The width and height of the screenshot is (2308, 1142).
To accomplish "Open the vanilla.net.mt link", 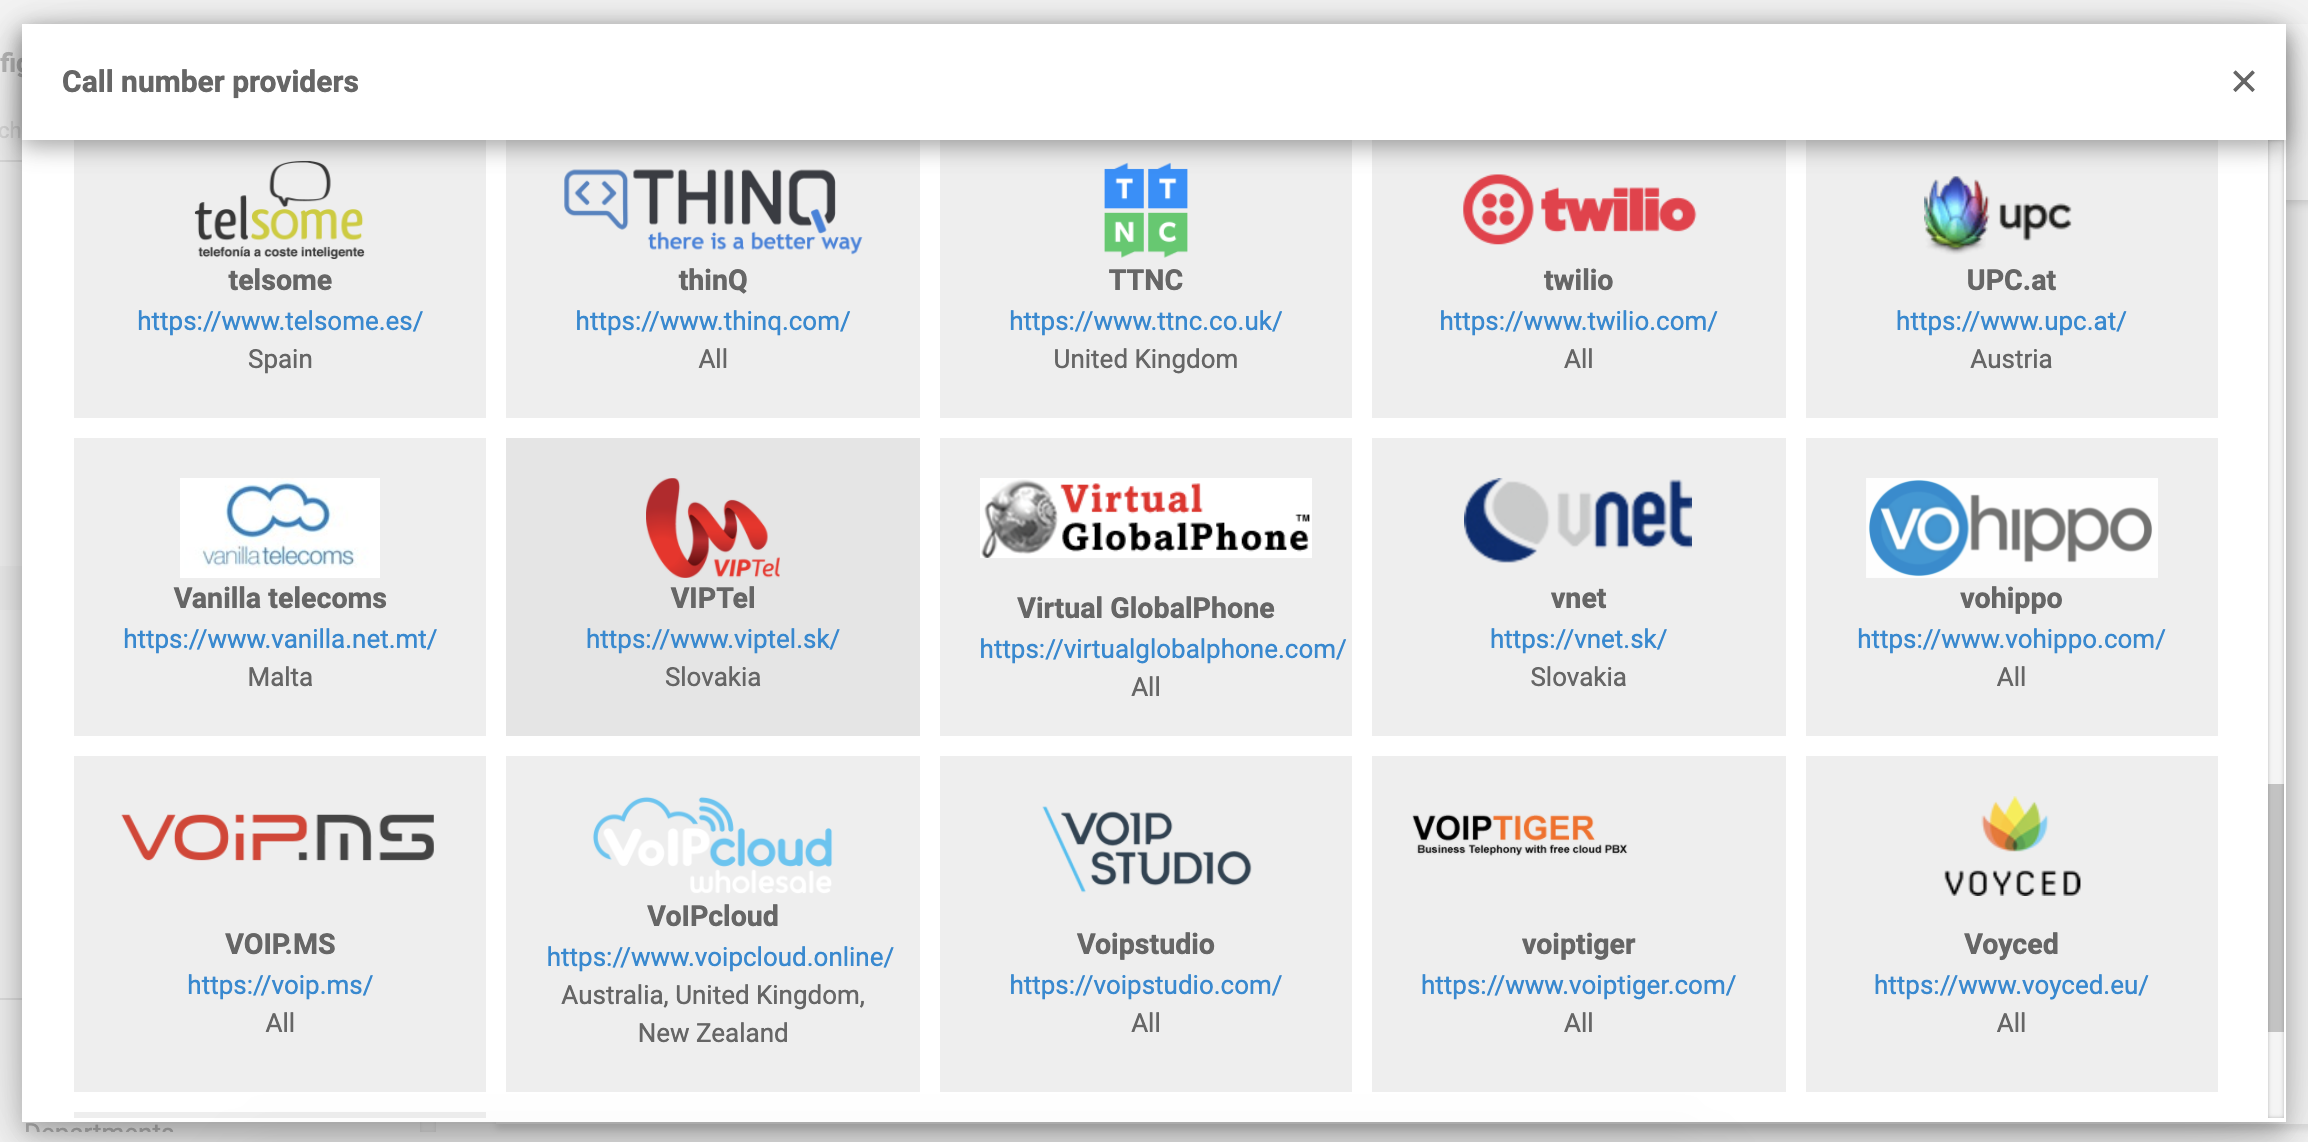I will point(279,639).
